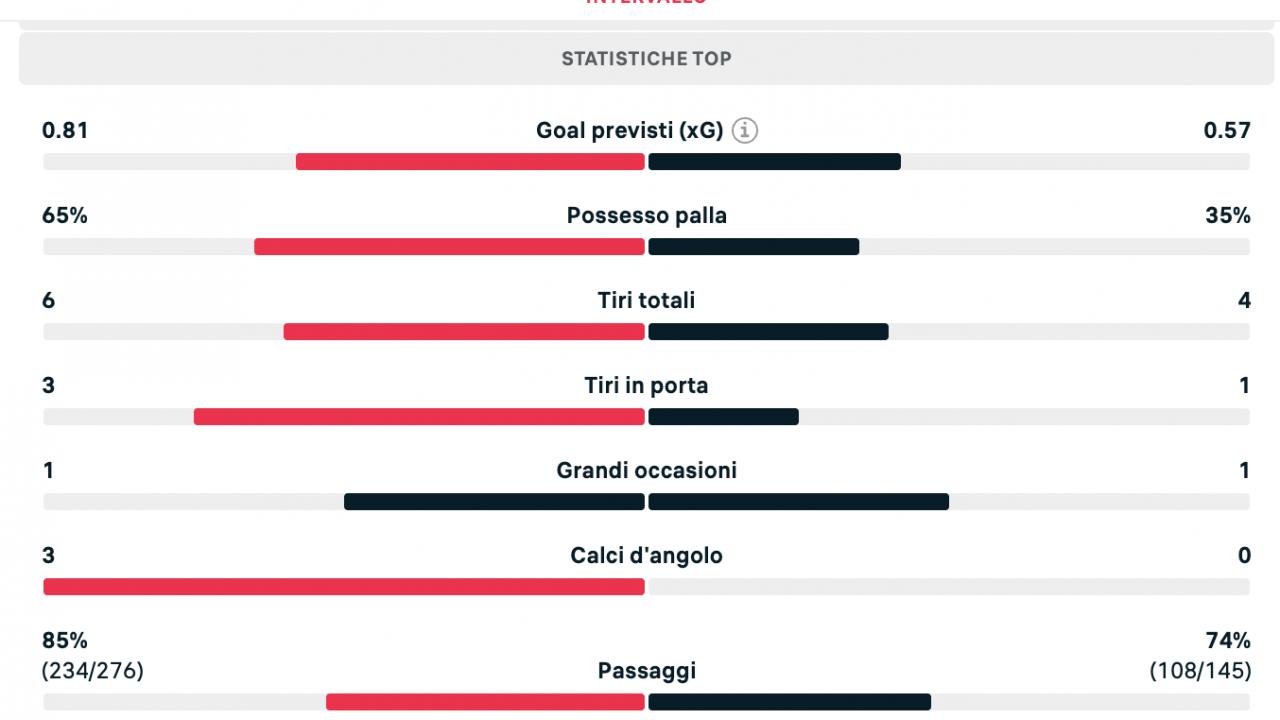Viewport: 1280px width, 720px height.
Task: Click the red Tiri in porta bar
Action: click(419, 417)
